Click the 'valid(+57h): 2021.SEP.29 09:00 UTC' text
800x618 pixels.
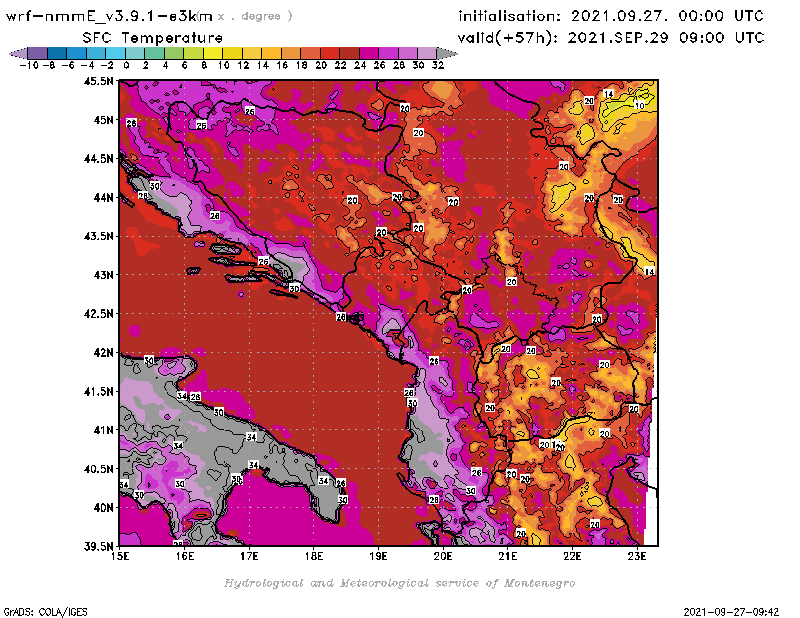click(611, 38)
